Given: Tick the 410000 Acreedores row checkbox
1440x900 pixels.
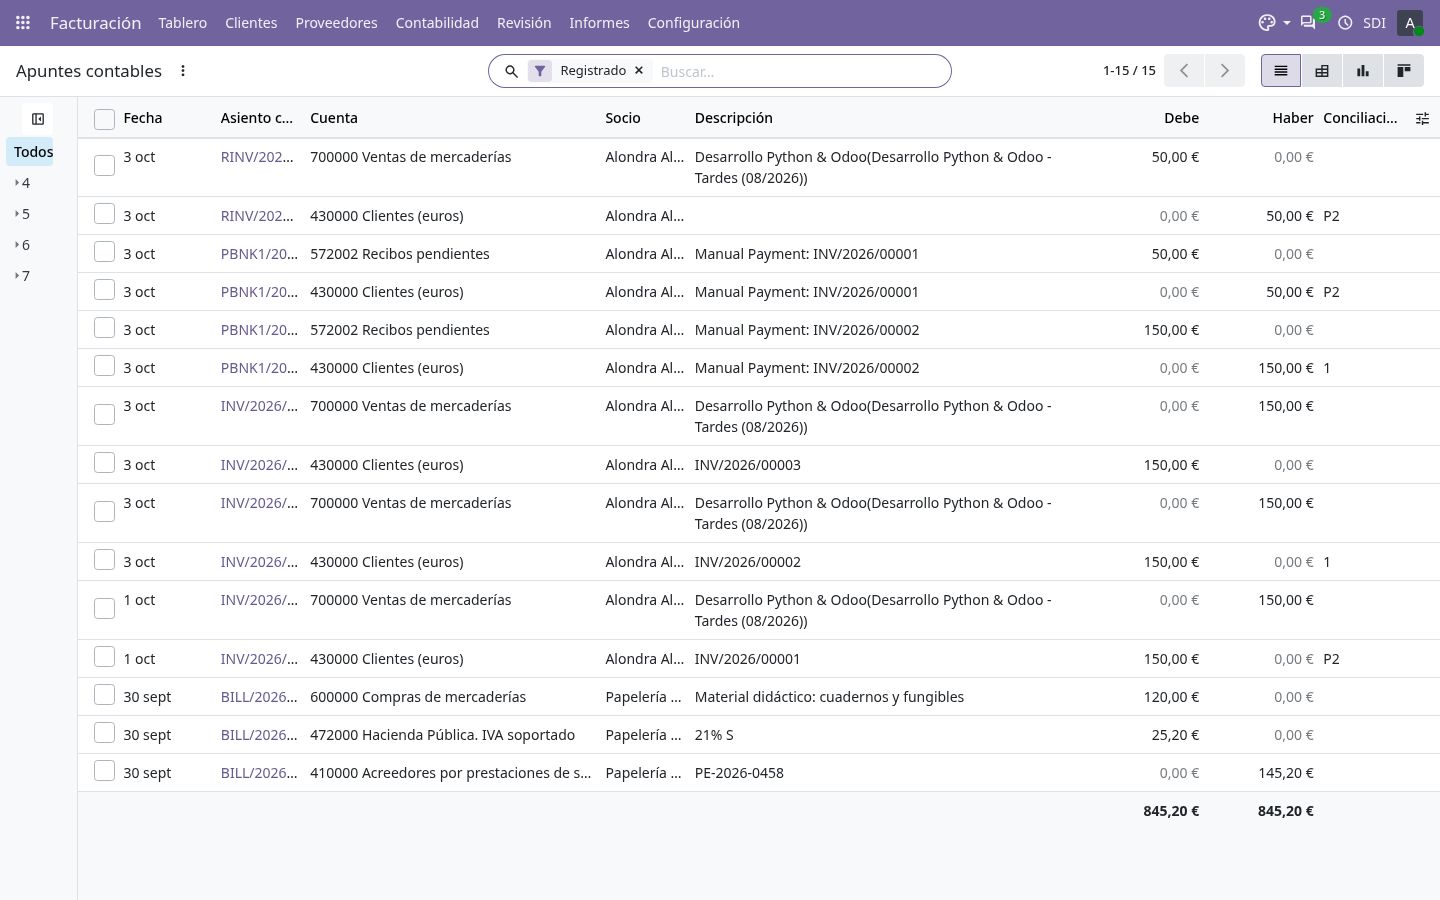Looking at the screenshot, I should coord(104,771).
